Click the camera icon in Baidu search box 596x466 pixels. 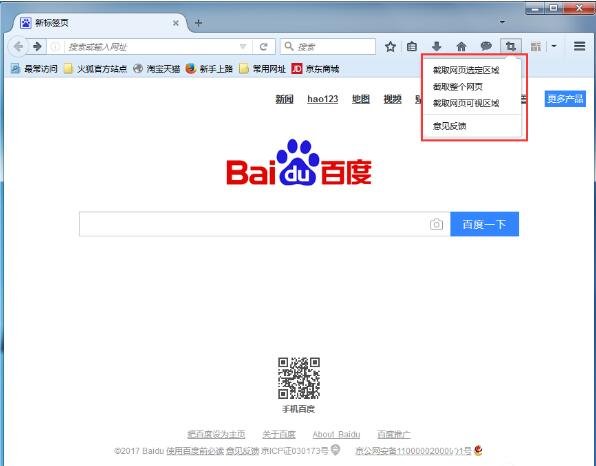click(x=436, y=224)
